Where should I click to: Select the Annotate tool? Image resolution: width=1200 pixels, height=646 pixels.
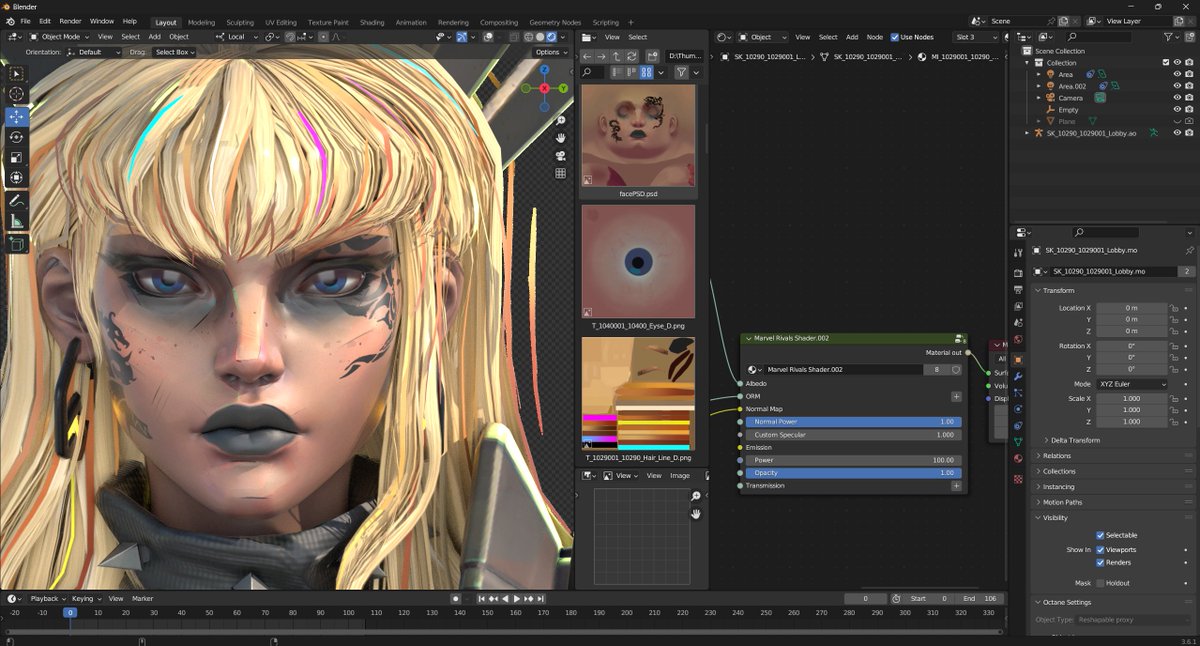tap(17, 201)
